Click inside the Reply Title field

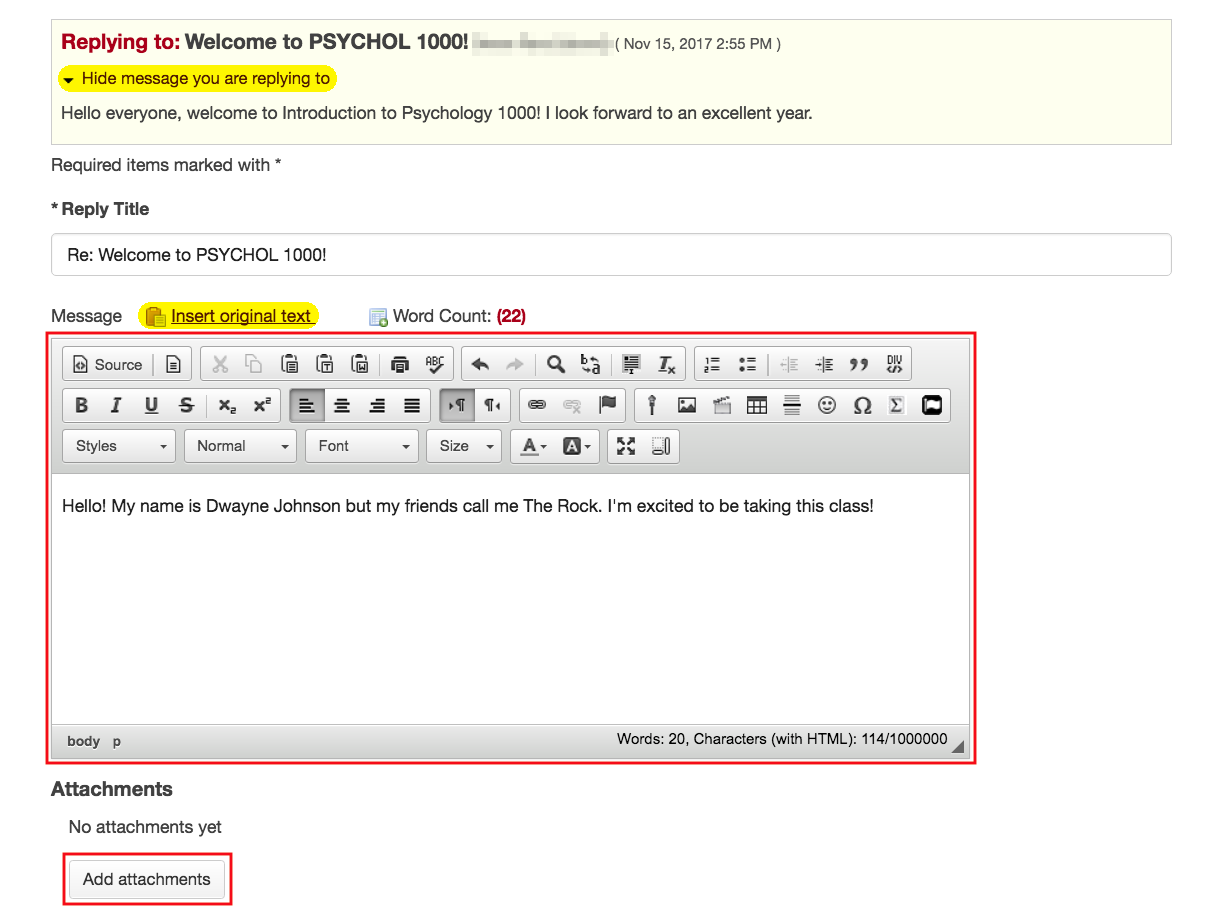[612, 255]
